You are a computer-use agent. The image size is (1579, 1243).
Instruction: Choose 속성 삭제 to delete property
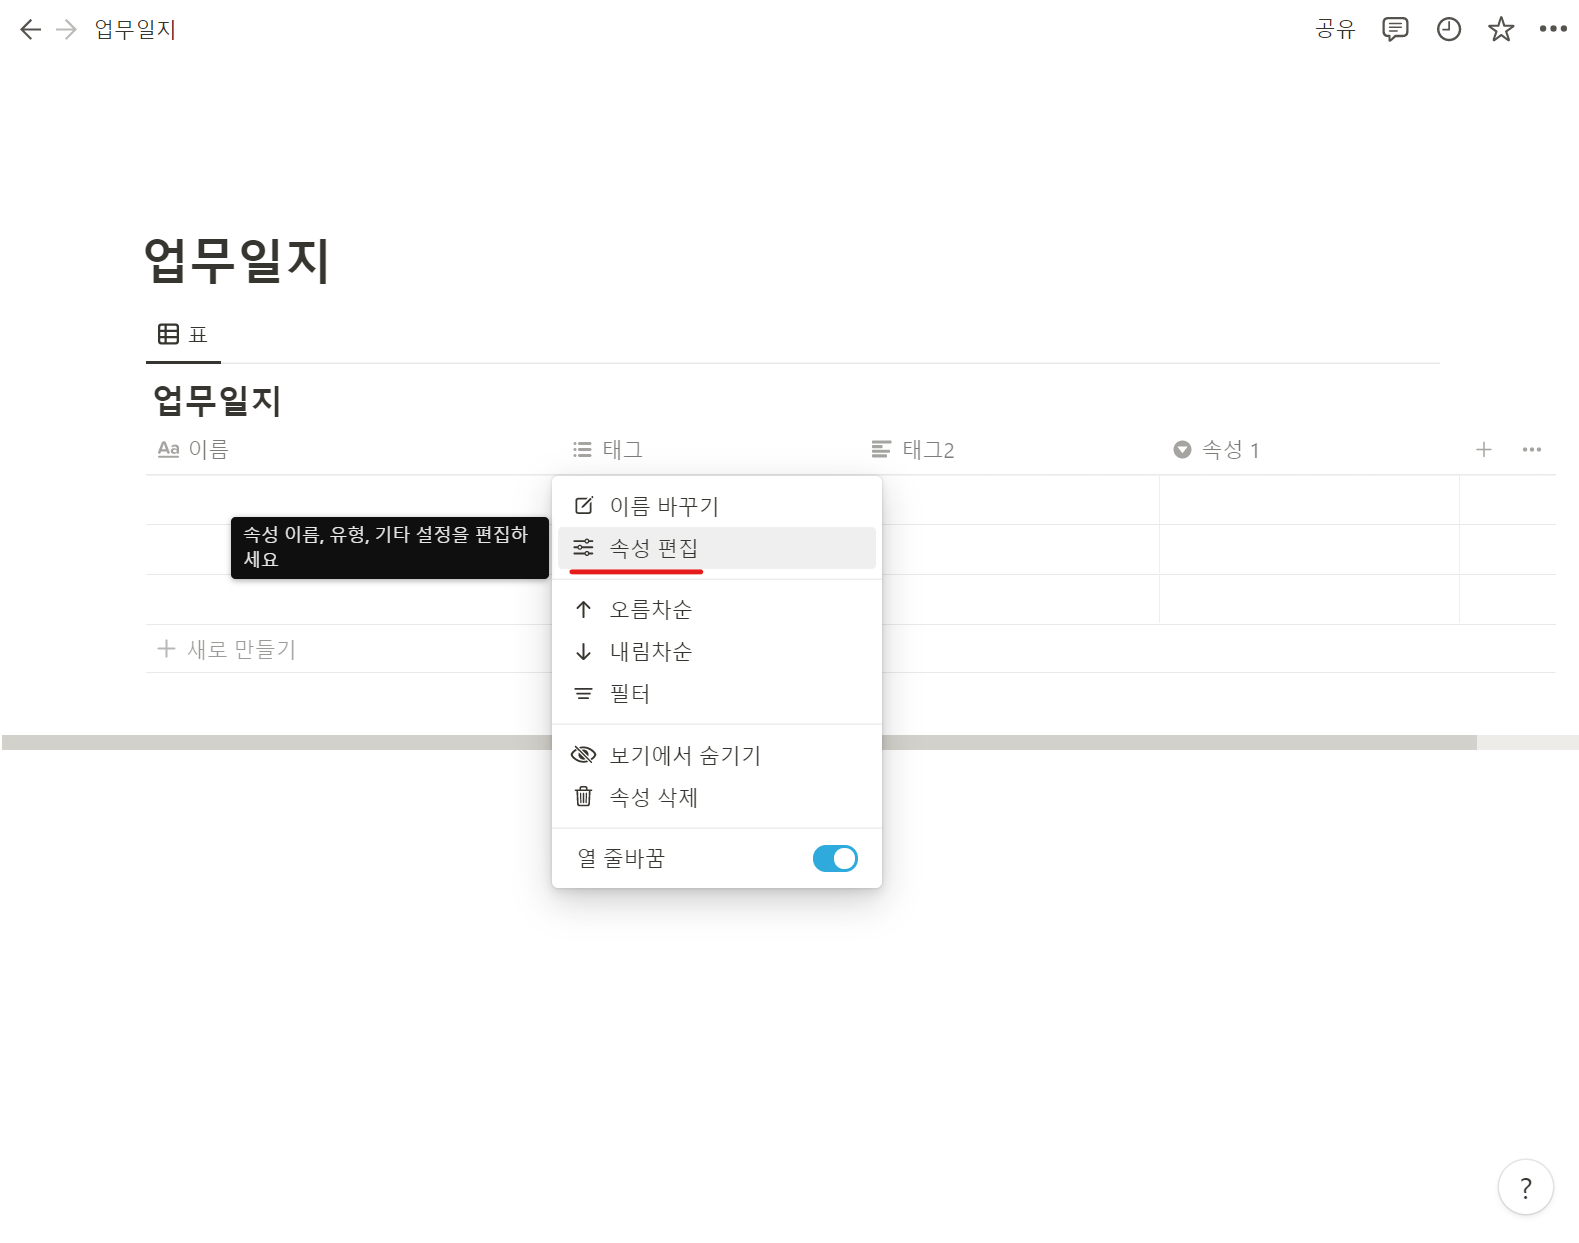coord(717,798)
